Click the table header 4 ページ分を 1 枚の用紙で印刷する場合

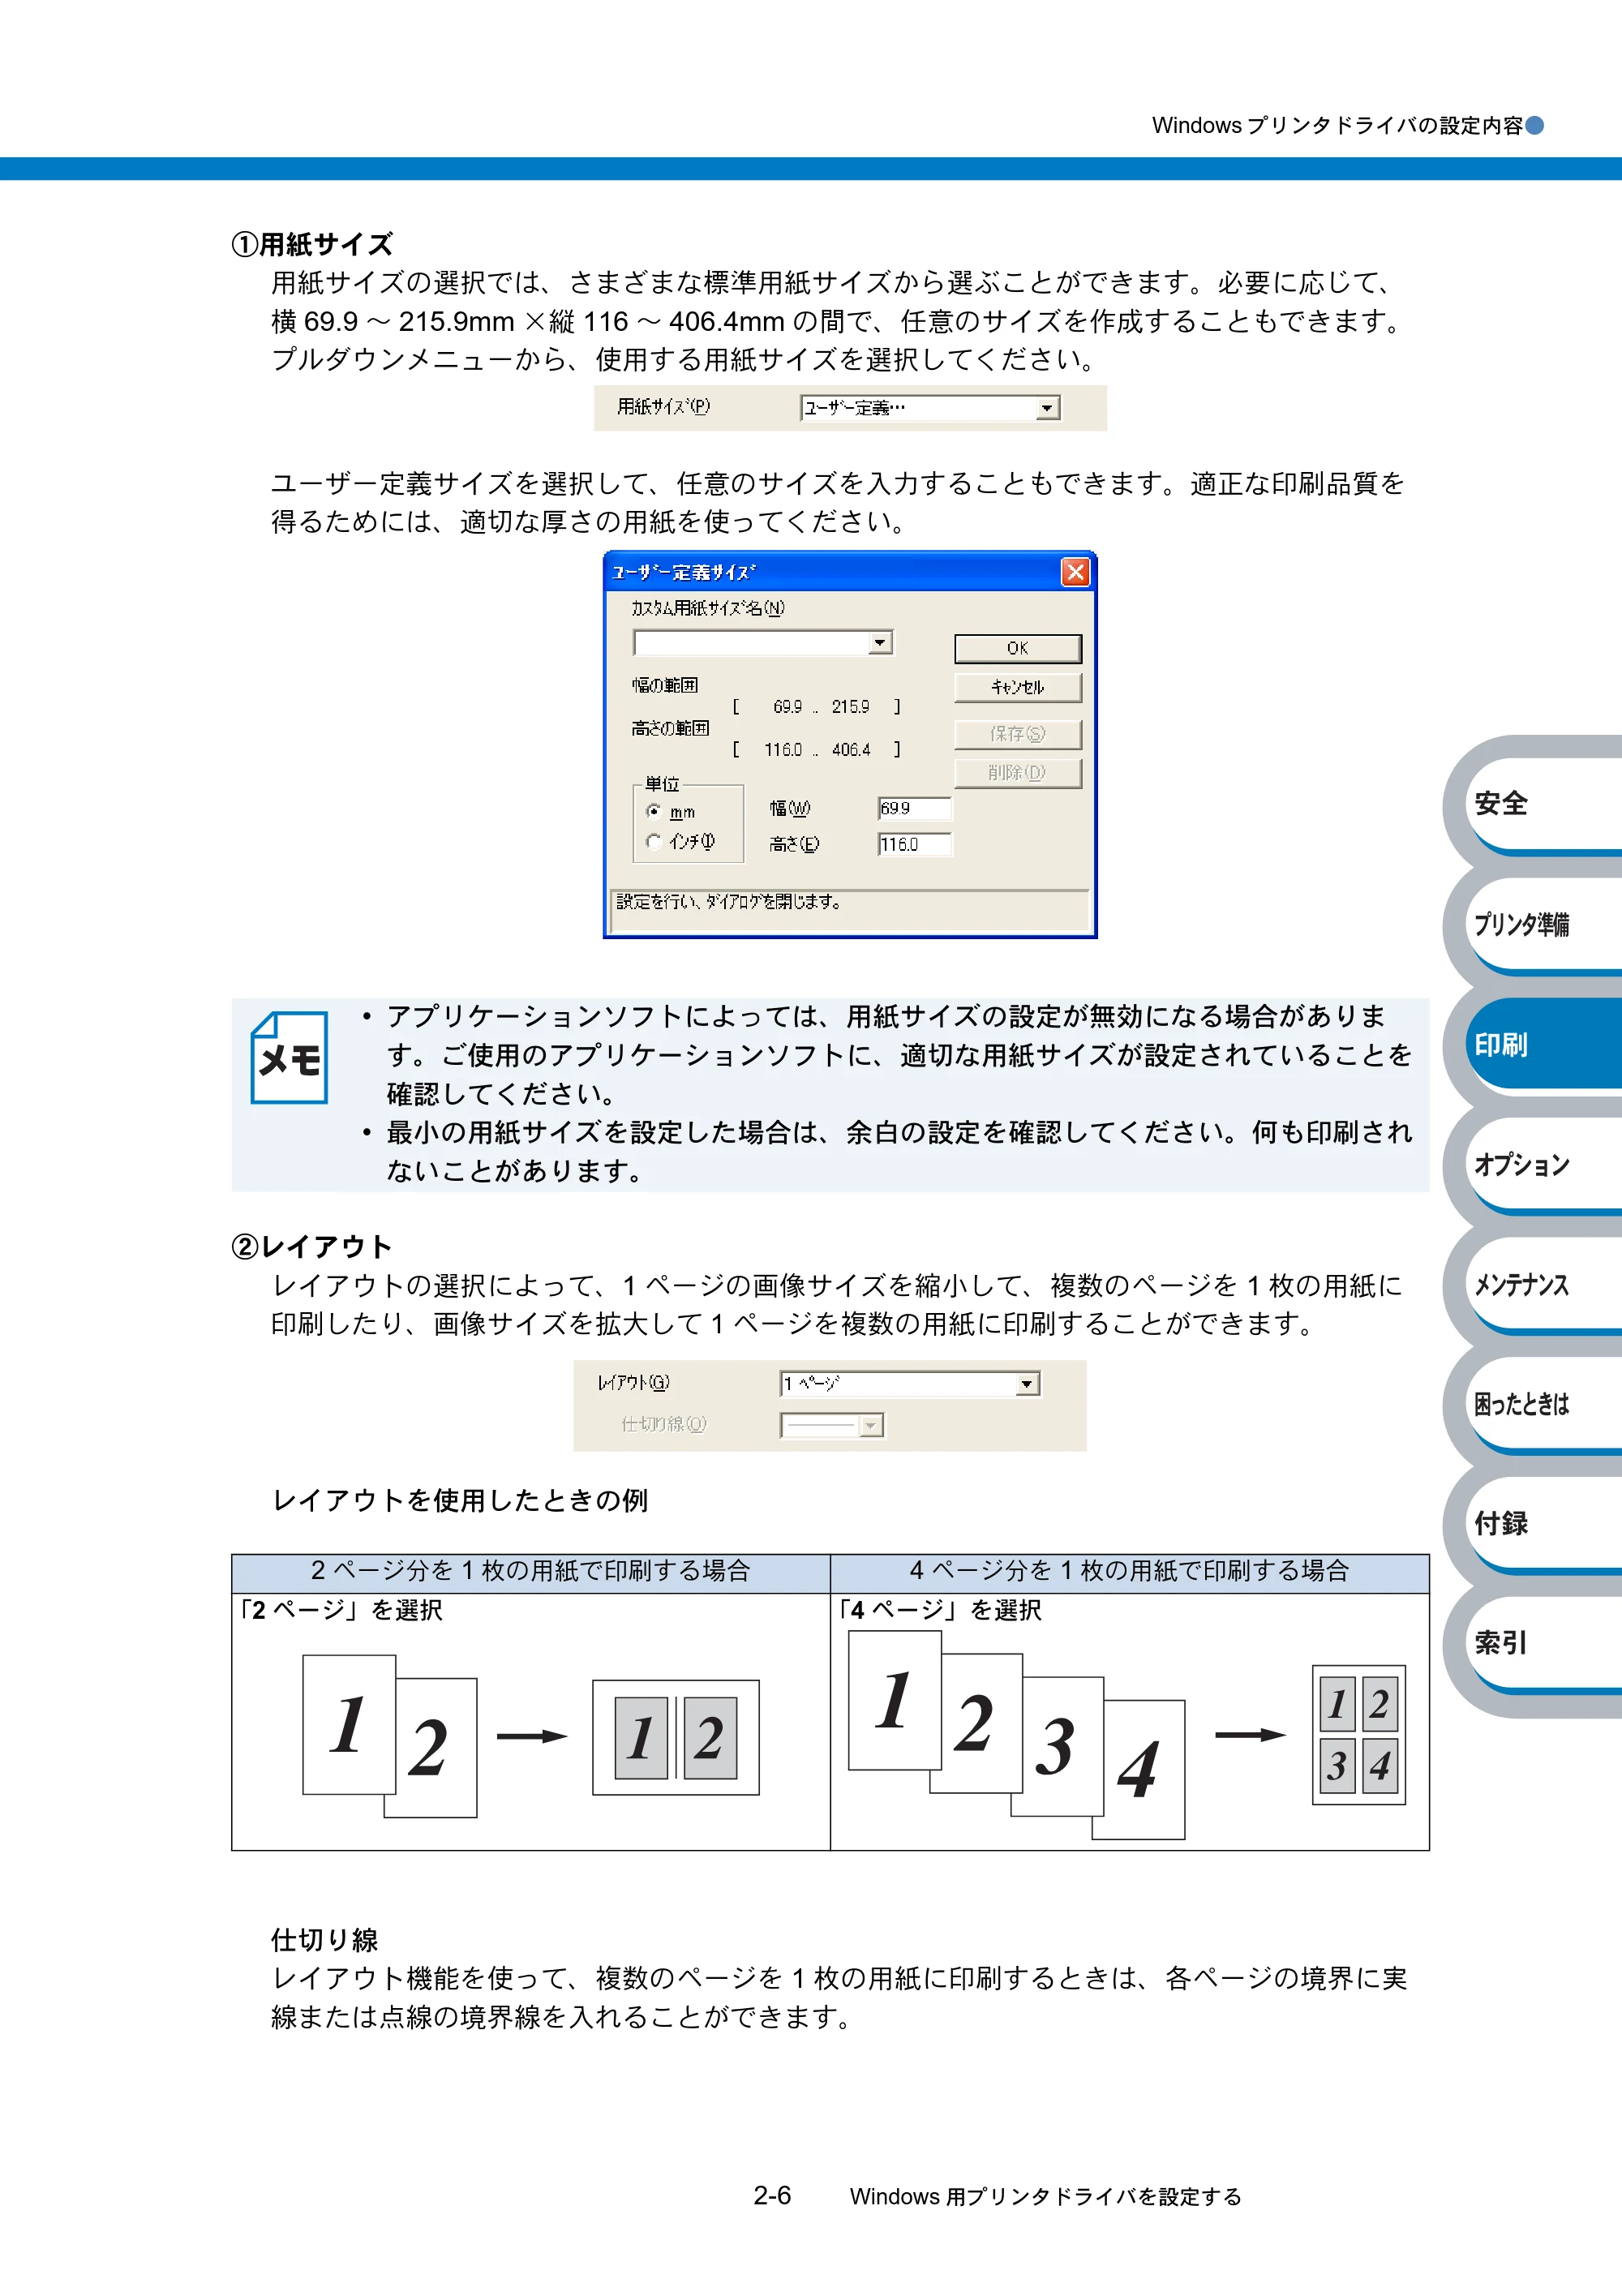pos(1130,1571)
